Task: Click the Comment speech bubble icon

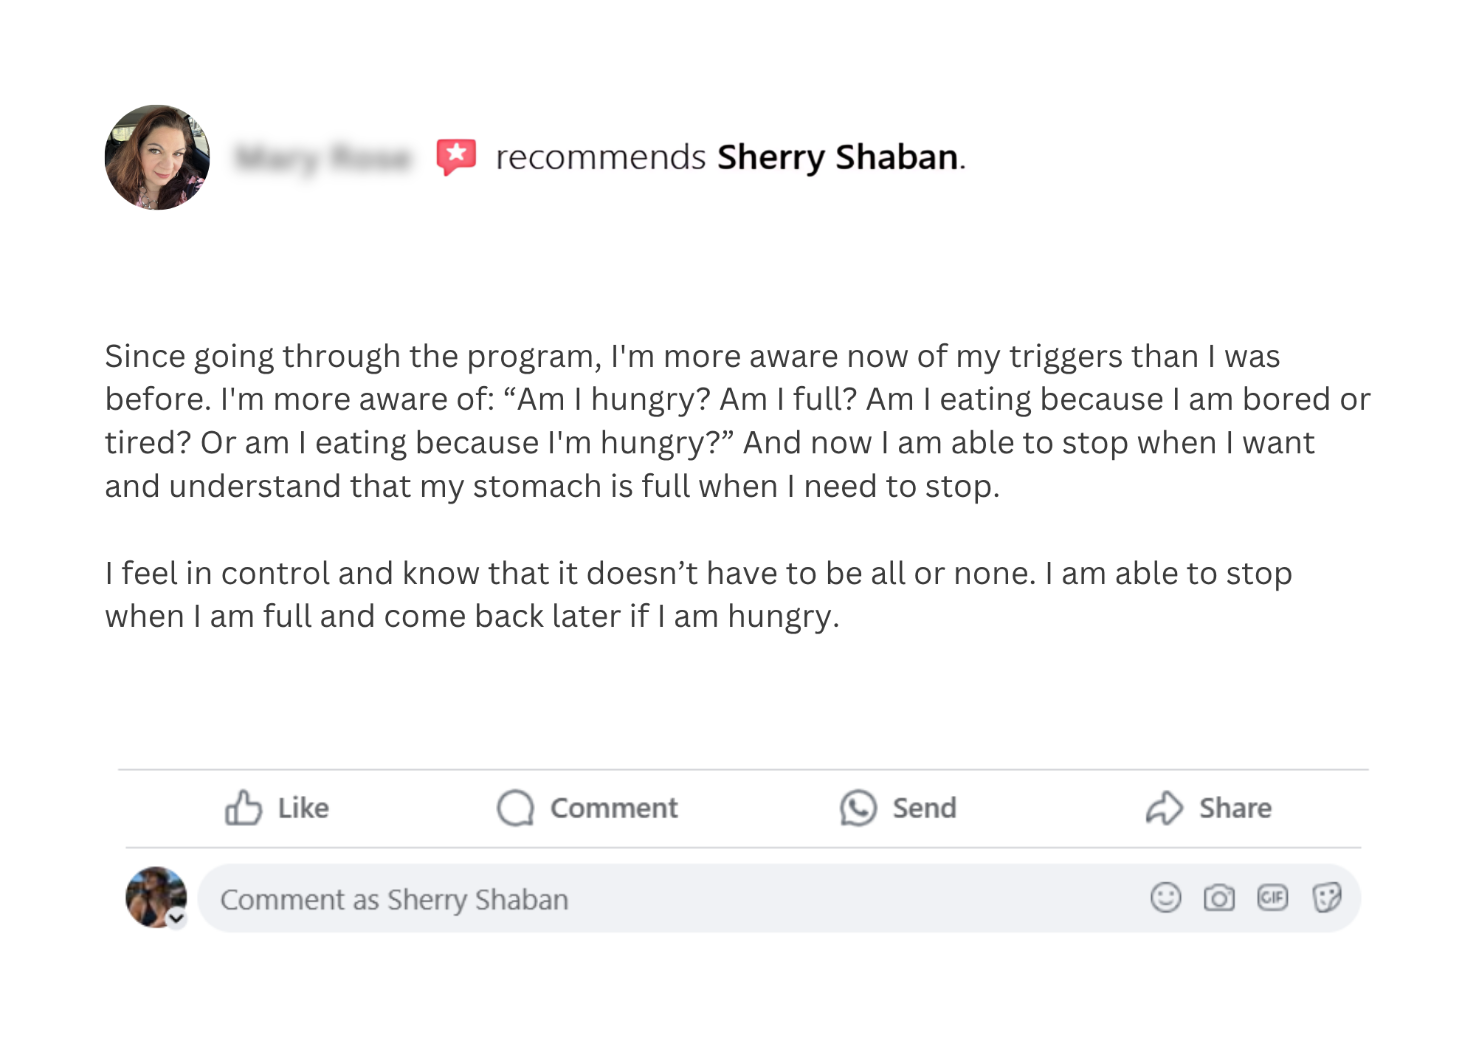Action: pyautogui.click(x=515, y=808)
